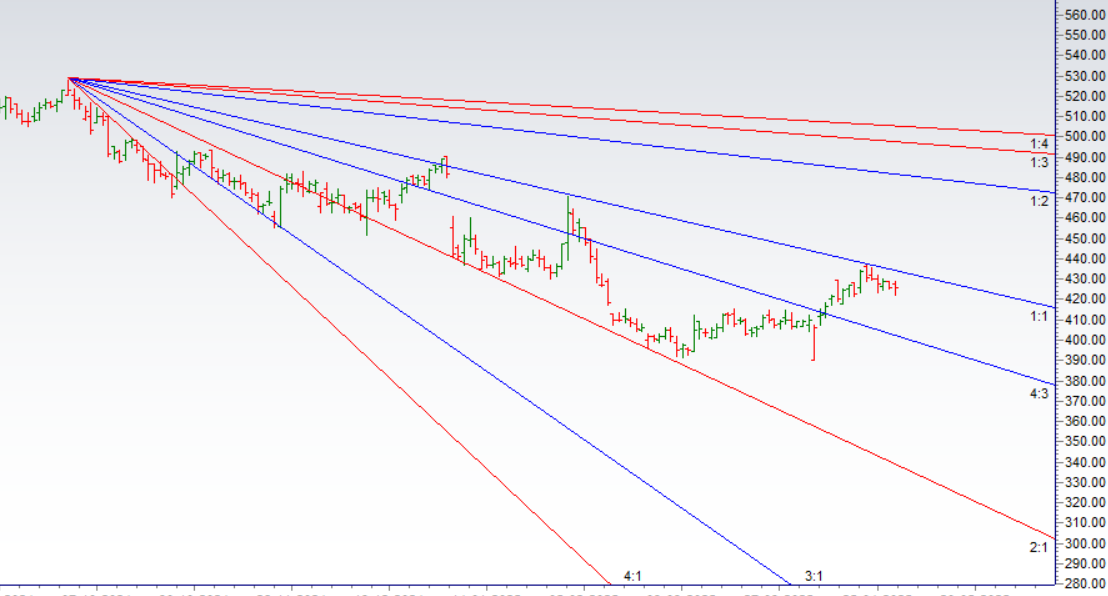Click the 560.00 price axis label
Viewport: 1108px width, 596px height.
(x=1085, y=15)
